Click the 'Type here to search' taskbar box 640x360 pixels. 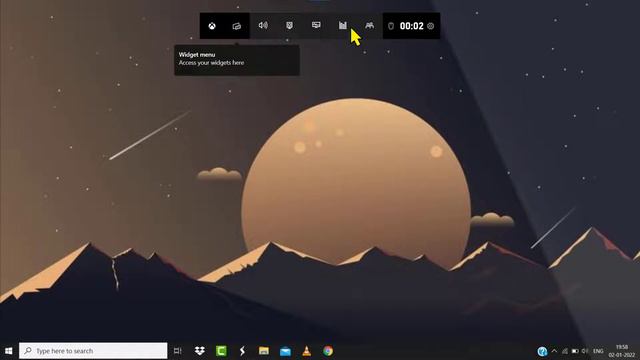click(93, 351)
